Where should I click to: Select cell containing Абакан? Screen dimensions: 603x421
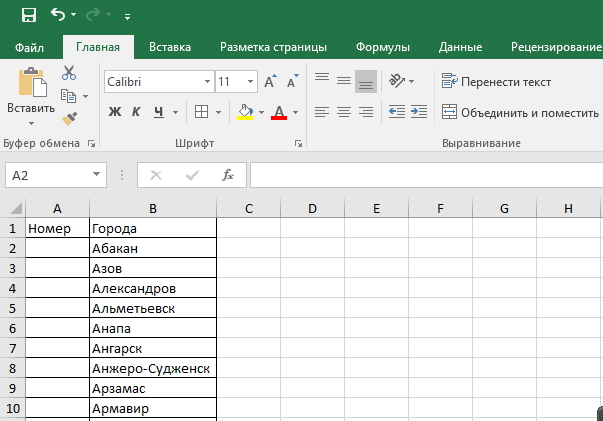(x=153, y=248)
